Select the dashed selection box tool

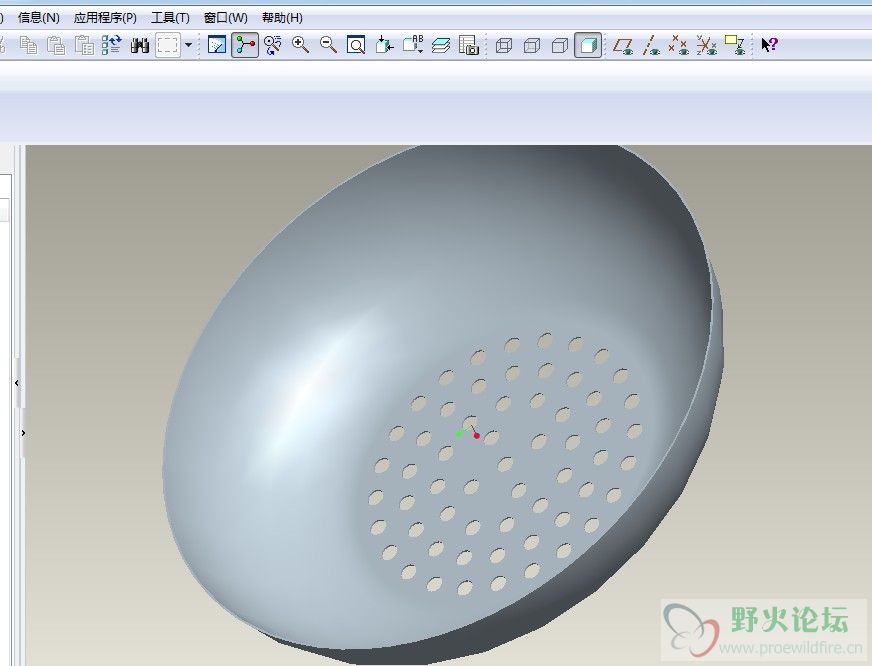point(167,45)
